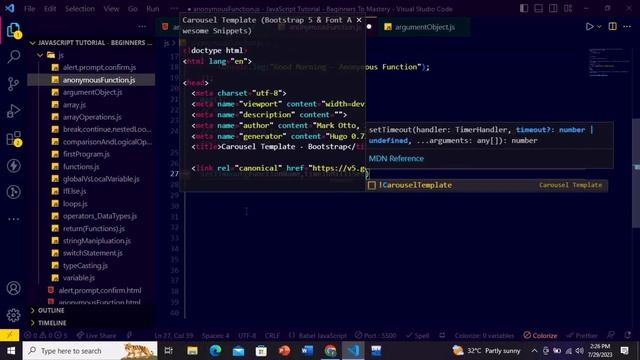Open the Run menu
This screenshot has height=360, width=640.
point(153,9)
